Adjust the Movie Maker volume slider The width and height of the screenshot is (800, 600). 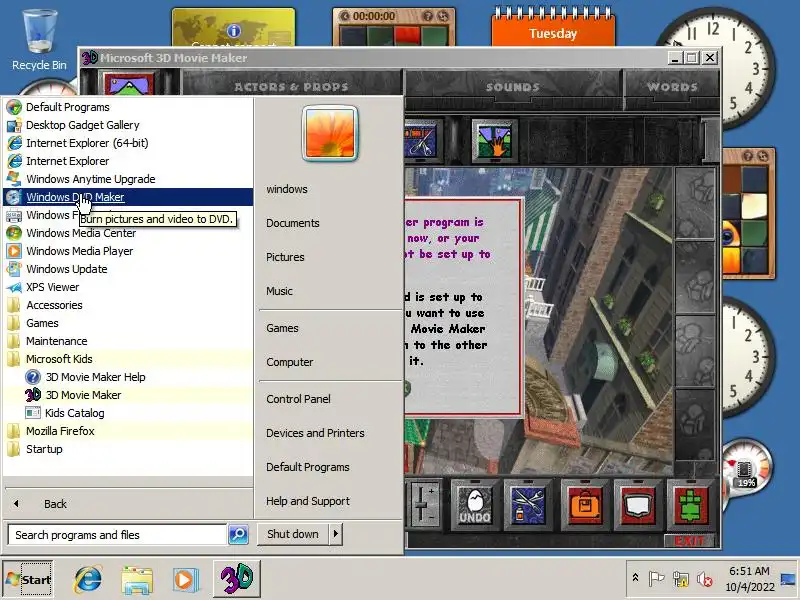click(x=422, y=504)
